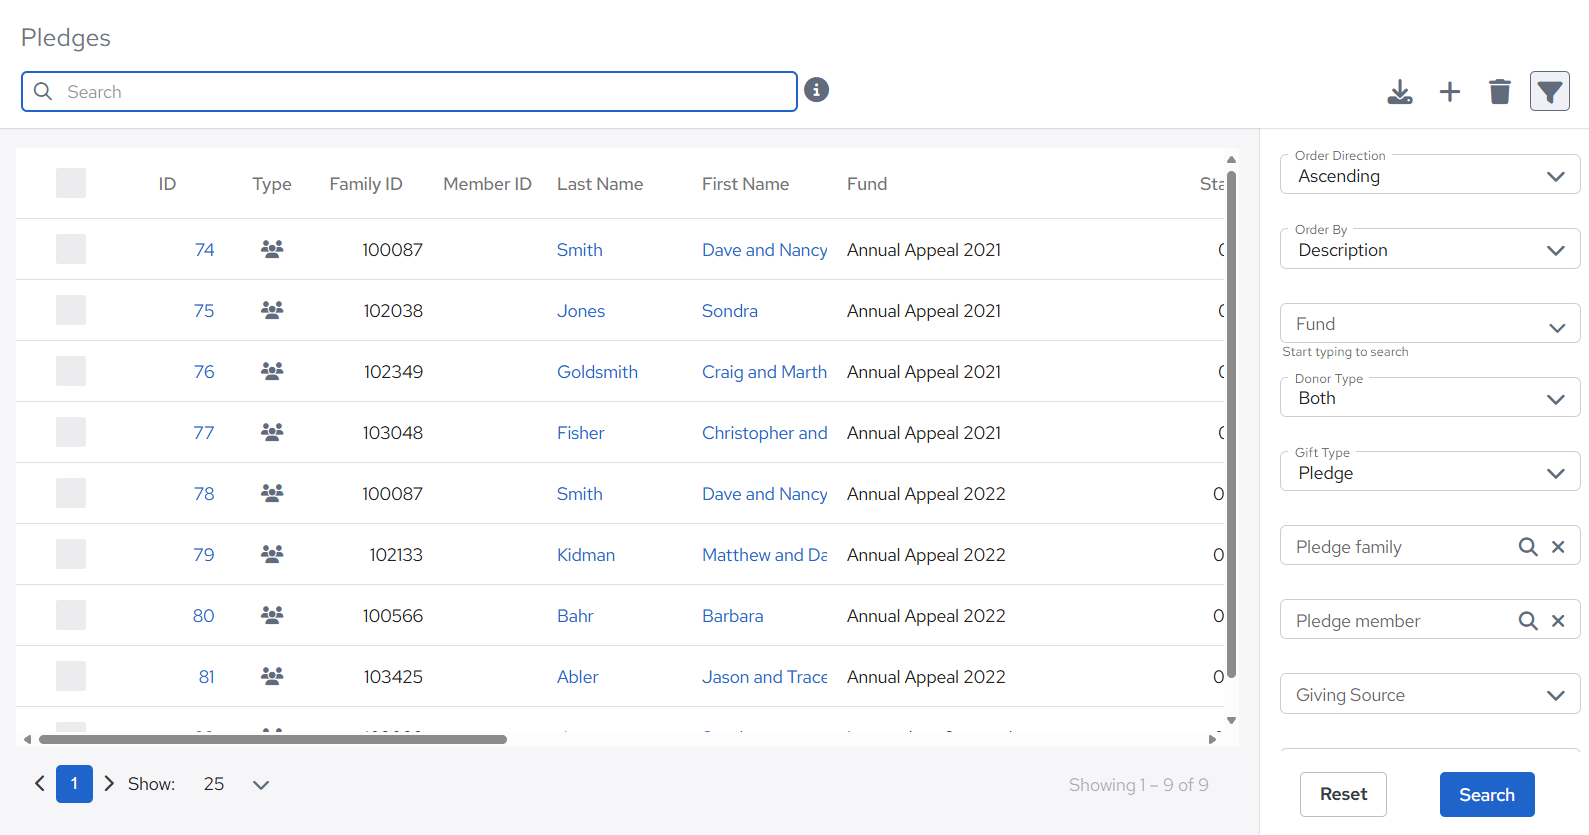
Task: Check the box for pledge 79
Action: (x=71, y=554)
